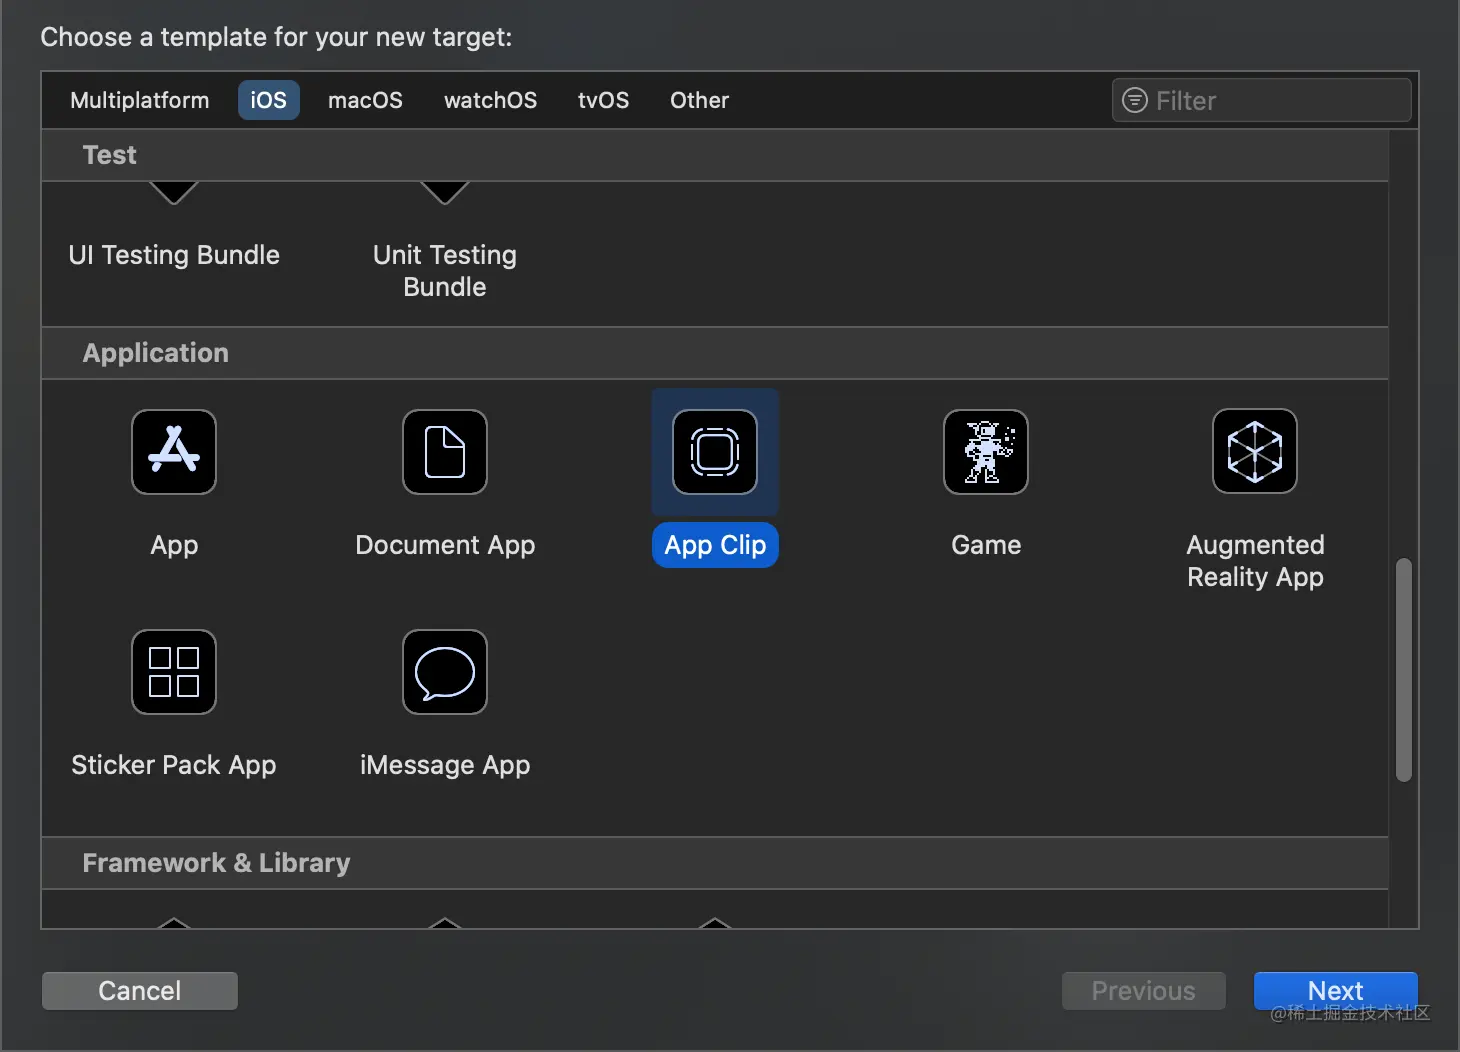The image size is (1460, 1052).
Task: Switch to the tvOS tab
Action: (x=603, y=100)
